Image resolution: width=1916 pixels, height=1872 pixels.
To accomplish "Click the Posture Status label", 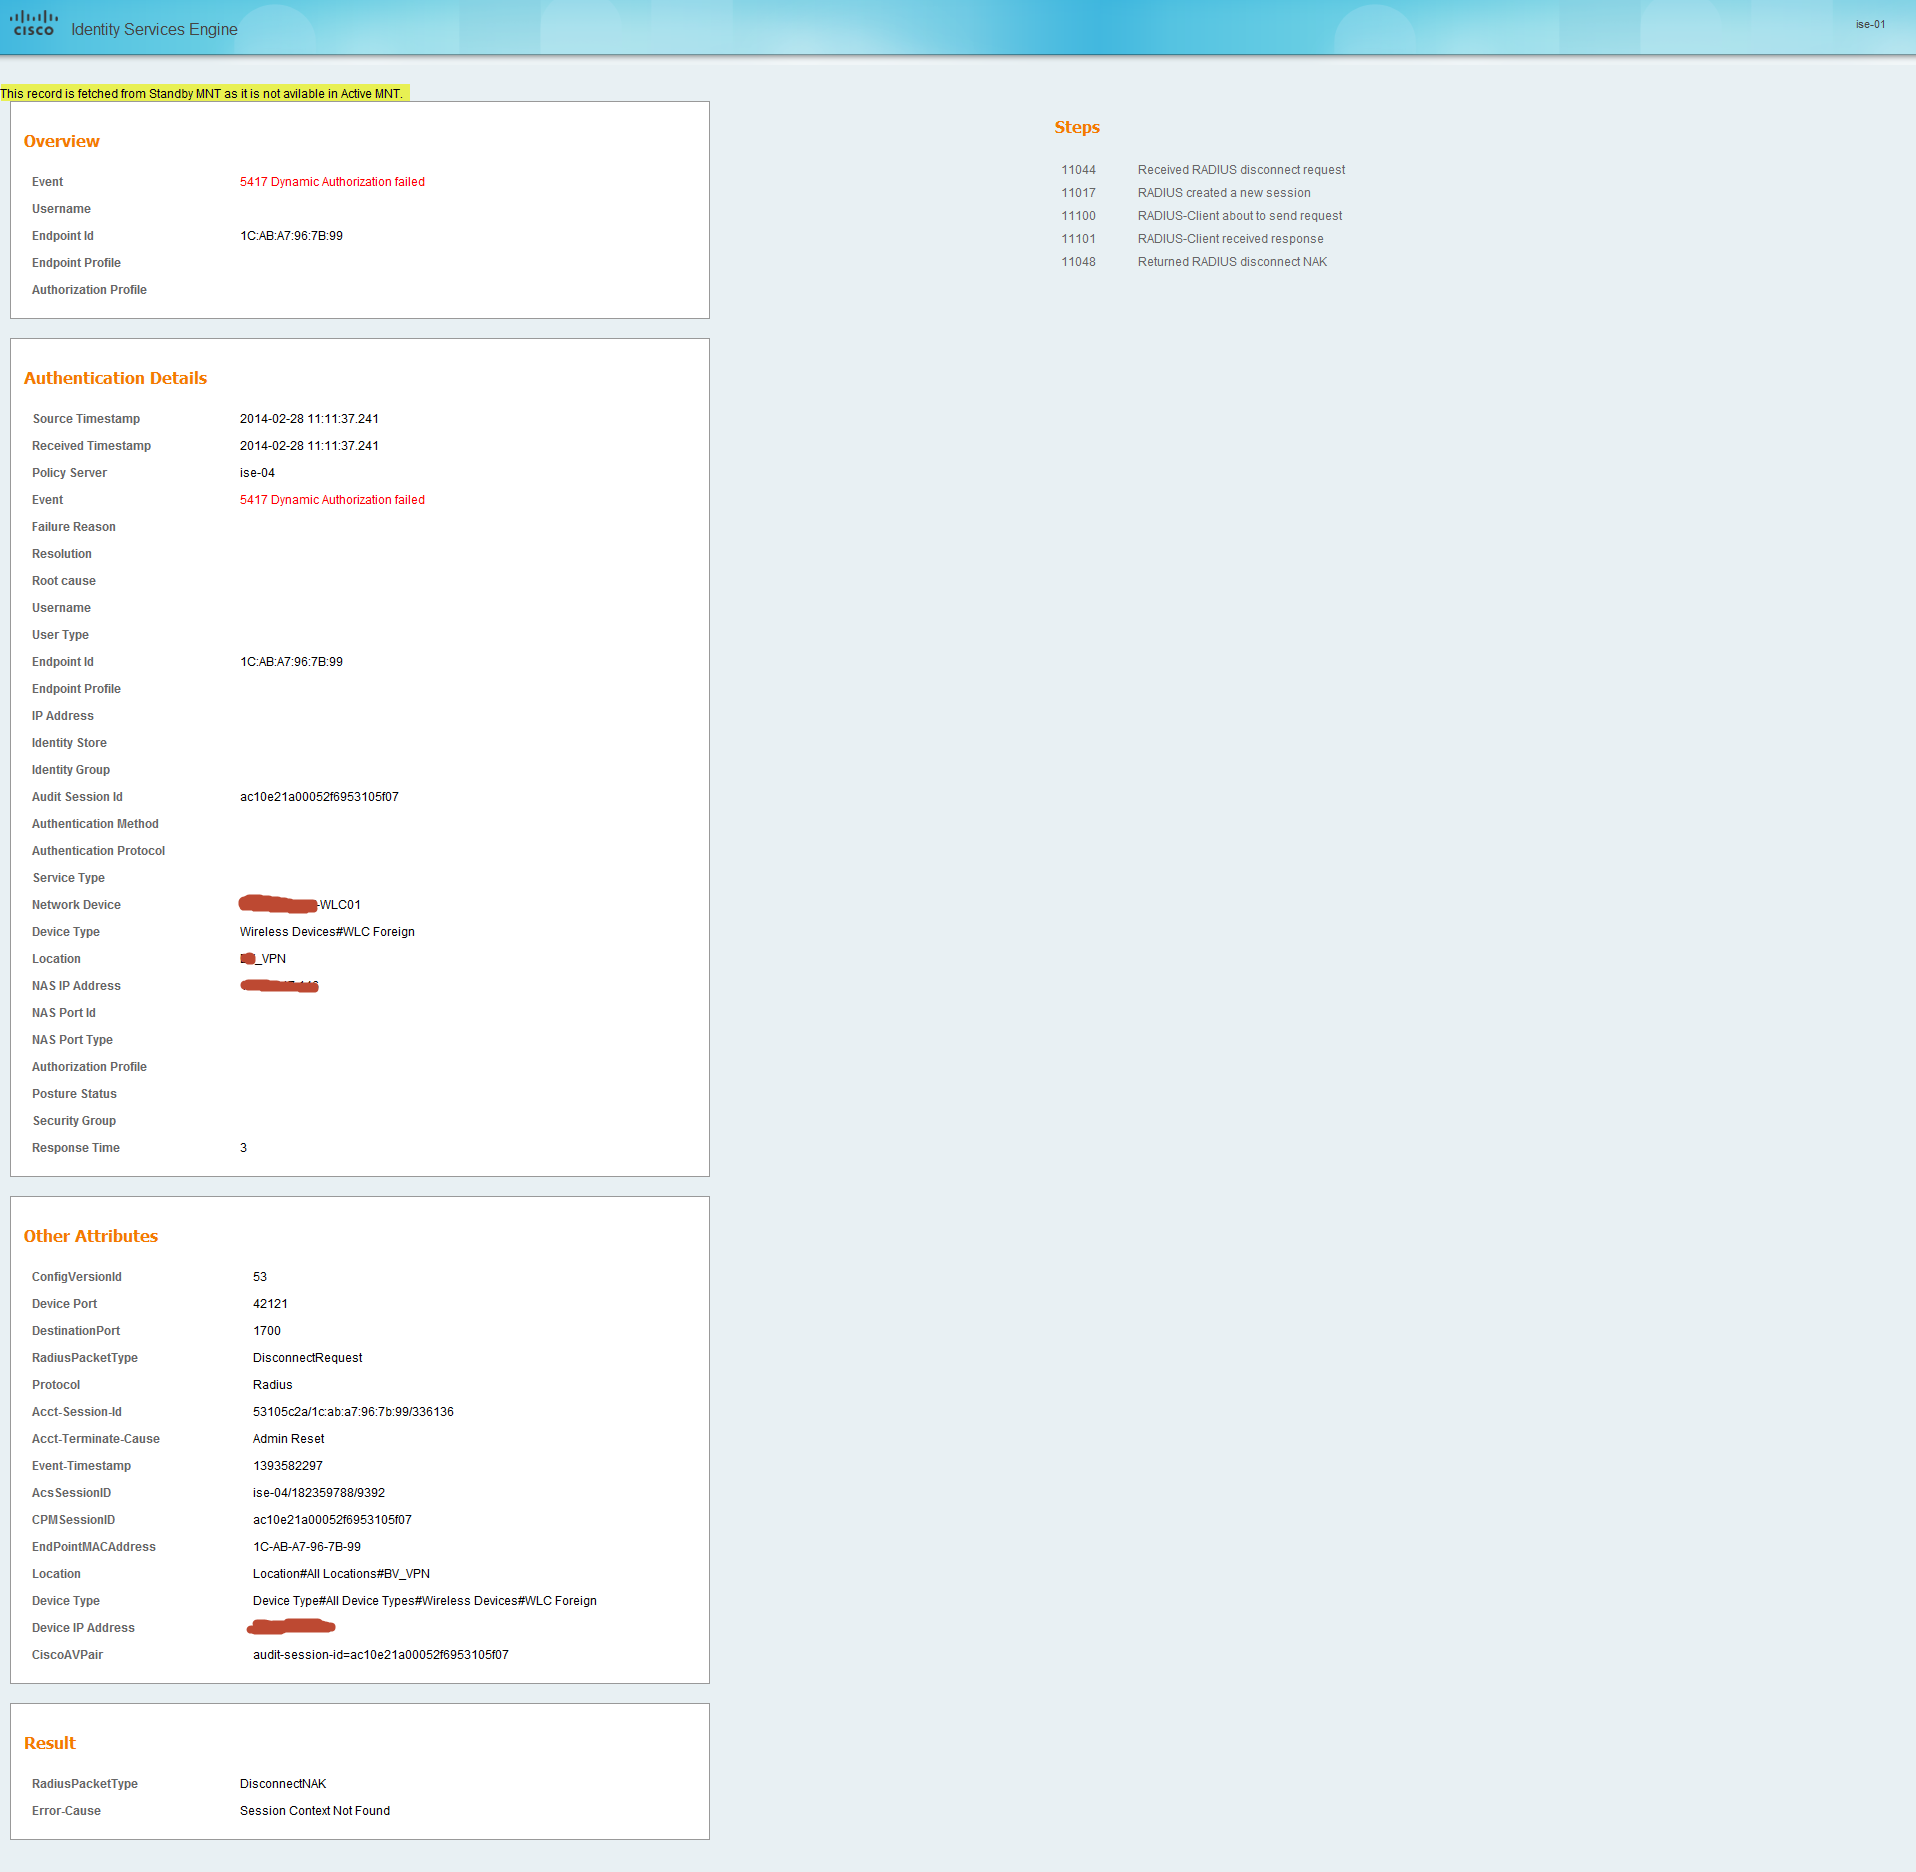I will pos(74,1094).
